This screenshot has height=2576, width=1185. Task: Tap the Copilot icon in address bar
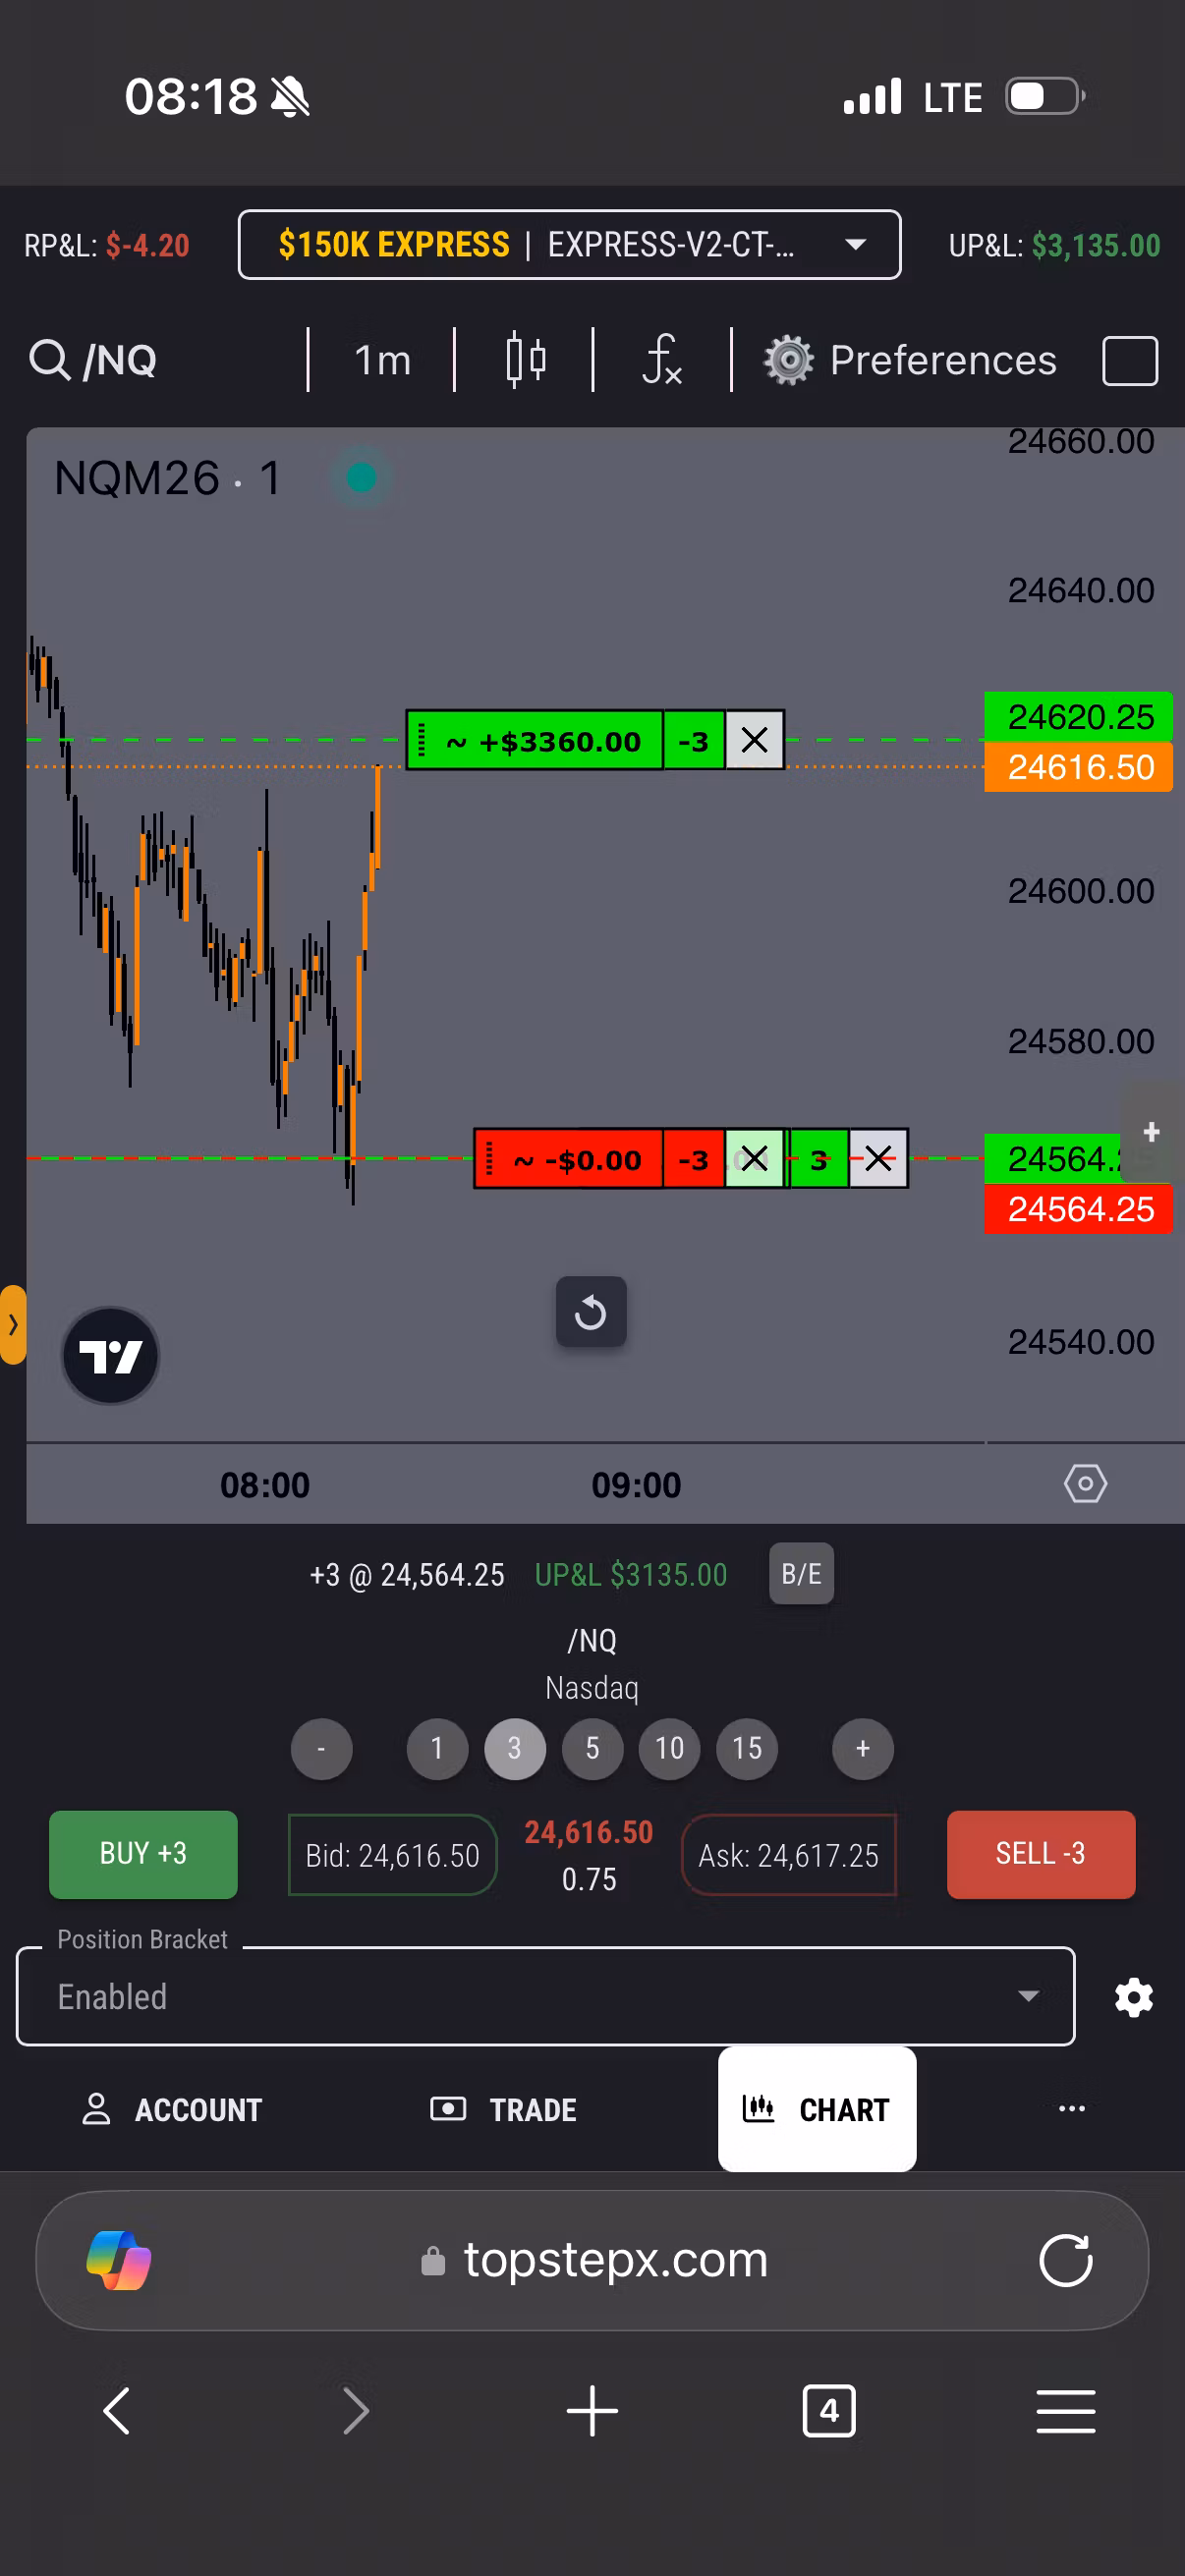click(x=119, y=2261)
